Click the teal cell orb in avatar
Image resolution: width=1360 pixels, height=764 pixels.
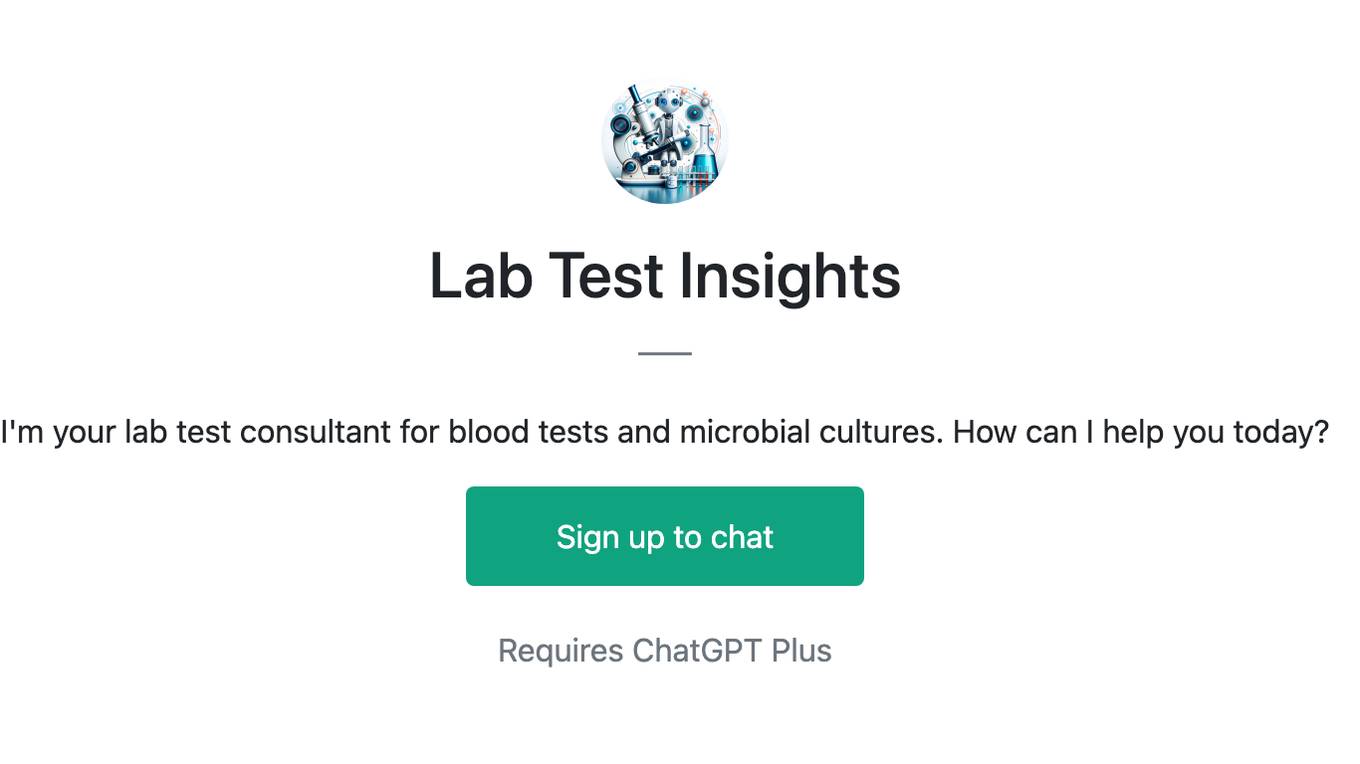(x=694, y=113)
